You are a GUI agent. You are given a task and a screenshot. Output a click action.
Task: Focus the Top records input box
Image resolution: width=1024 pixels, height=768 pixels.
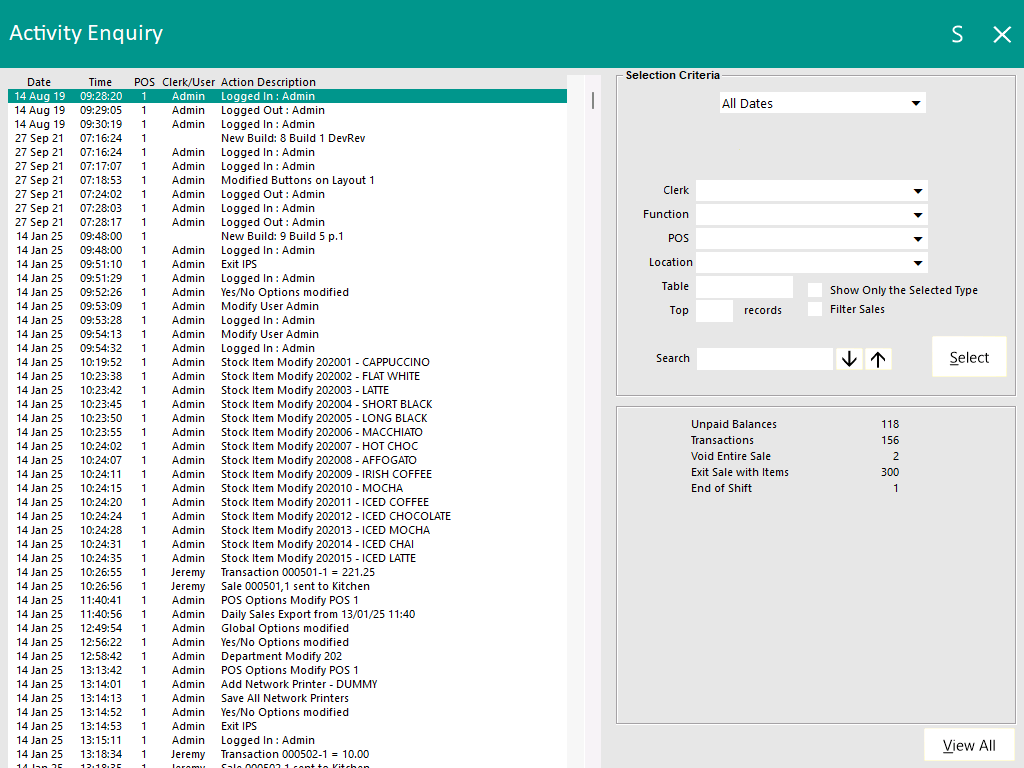[714, 311]
